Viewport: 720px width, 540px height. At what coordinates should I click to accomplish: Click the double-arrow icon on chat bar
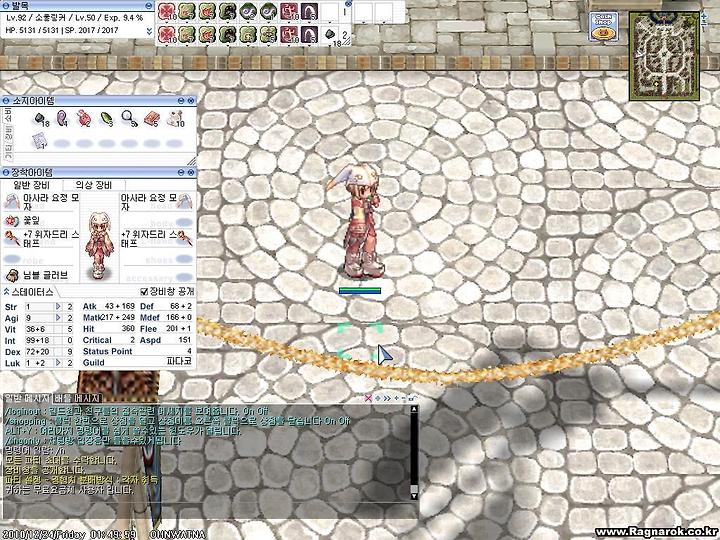(387, 398)
